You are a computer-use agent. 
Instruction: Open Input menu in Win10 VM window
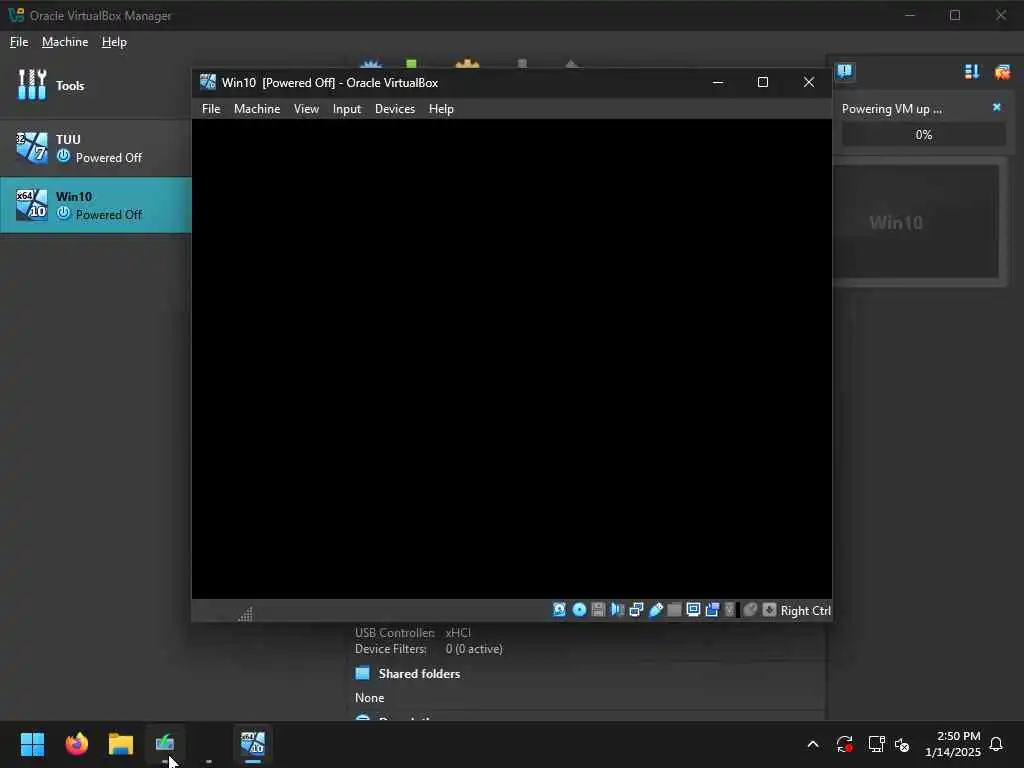pyautogui.click(x=347, y=109)
